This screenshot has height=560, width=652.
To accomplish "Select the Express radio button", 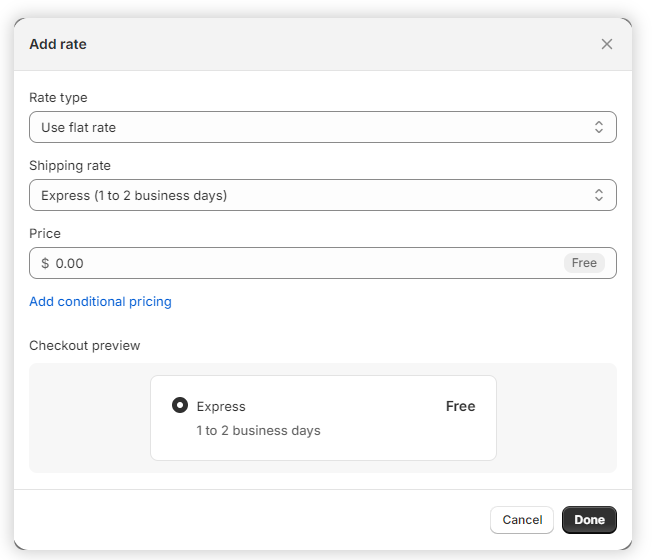I will 180,405.
